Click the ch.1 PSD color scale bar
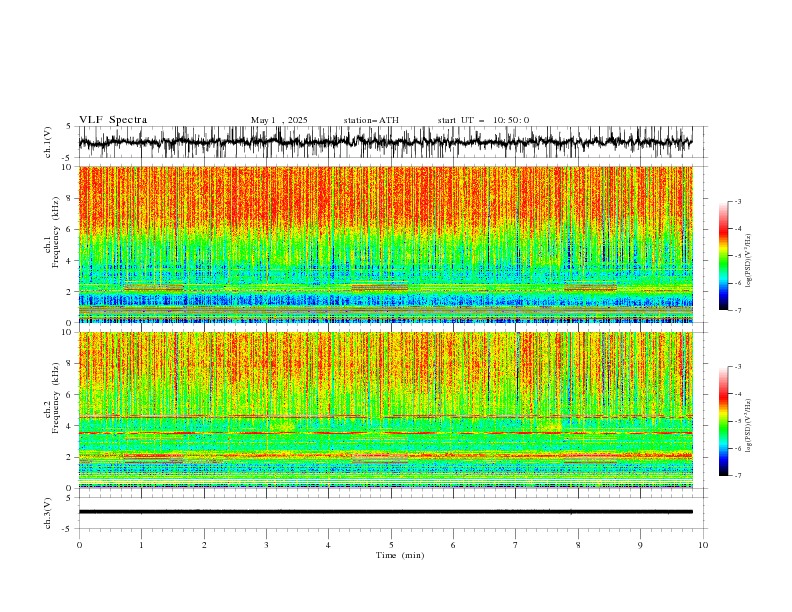Viewport: 792px width, 612px height. tap(723, 256)
